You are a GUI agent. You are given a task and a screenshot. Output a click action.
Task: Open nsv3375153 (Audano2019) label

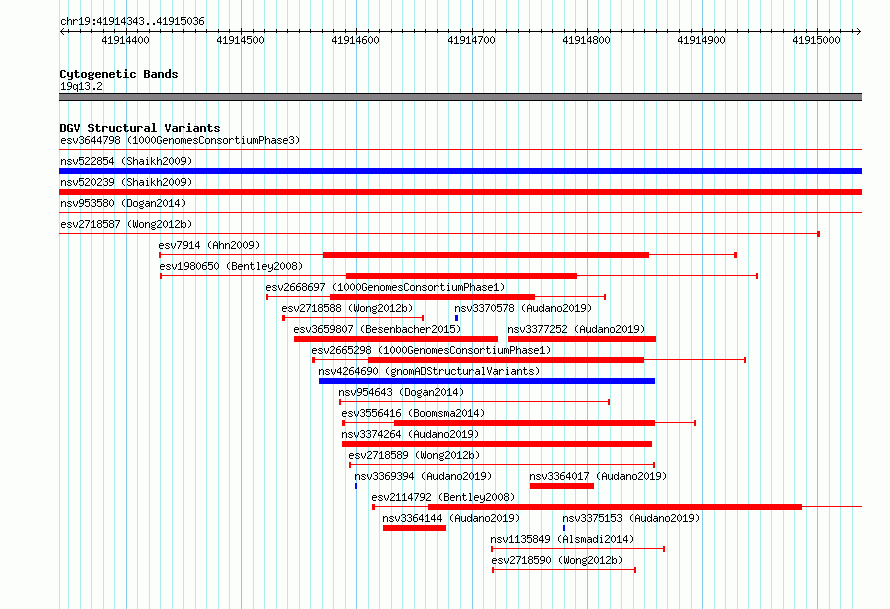click(631, 518)
